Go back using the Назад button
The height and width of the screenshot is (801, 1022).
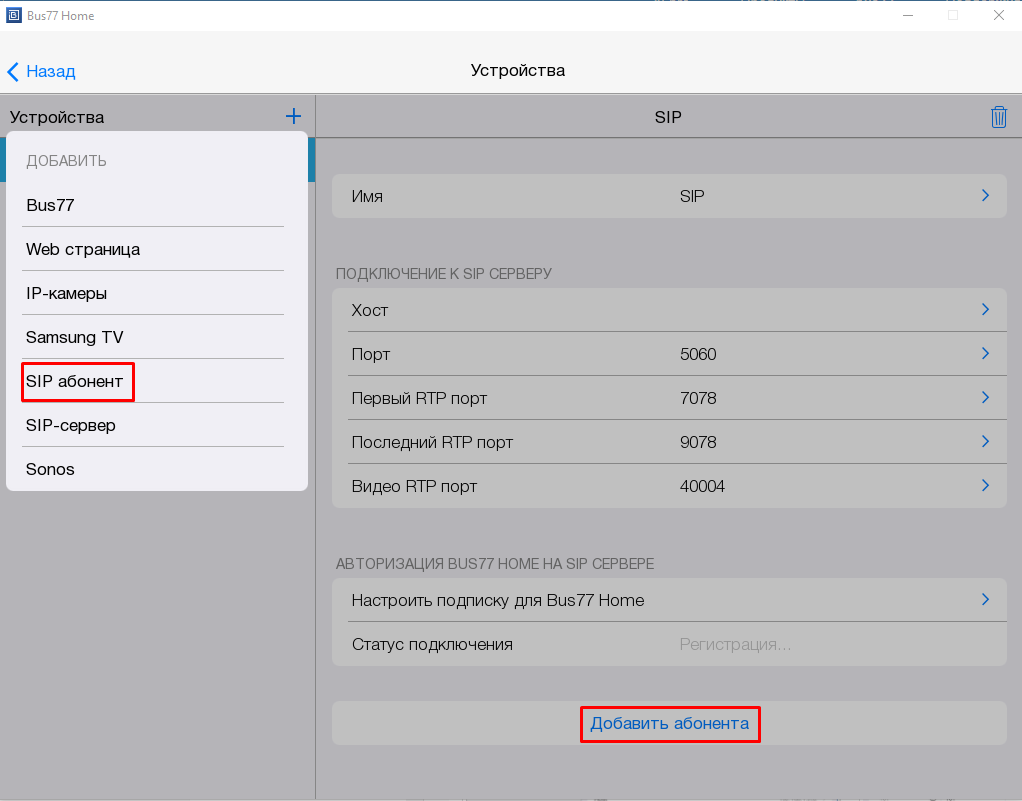click(x=41, y=71)
